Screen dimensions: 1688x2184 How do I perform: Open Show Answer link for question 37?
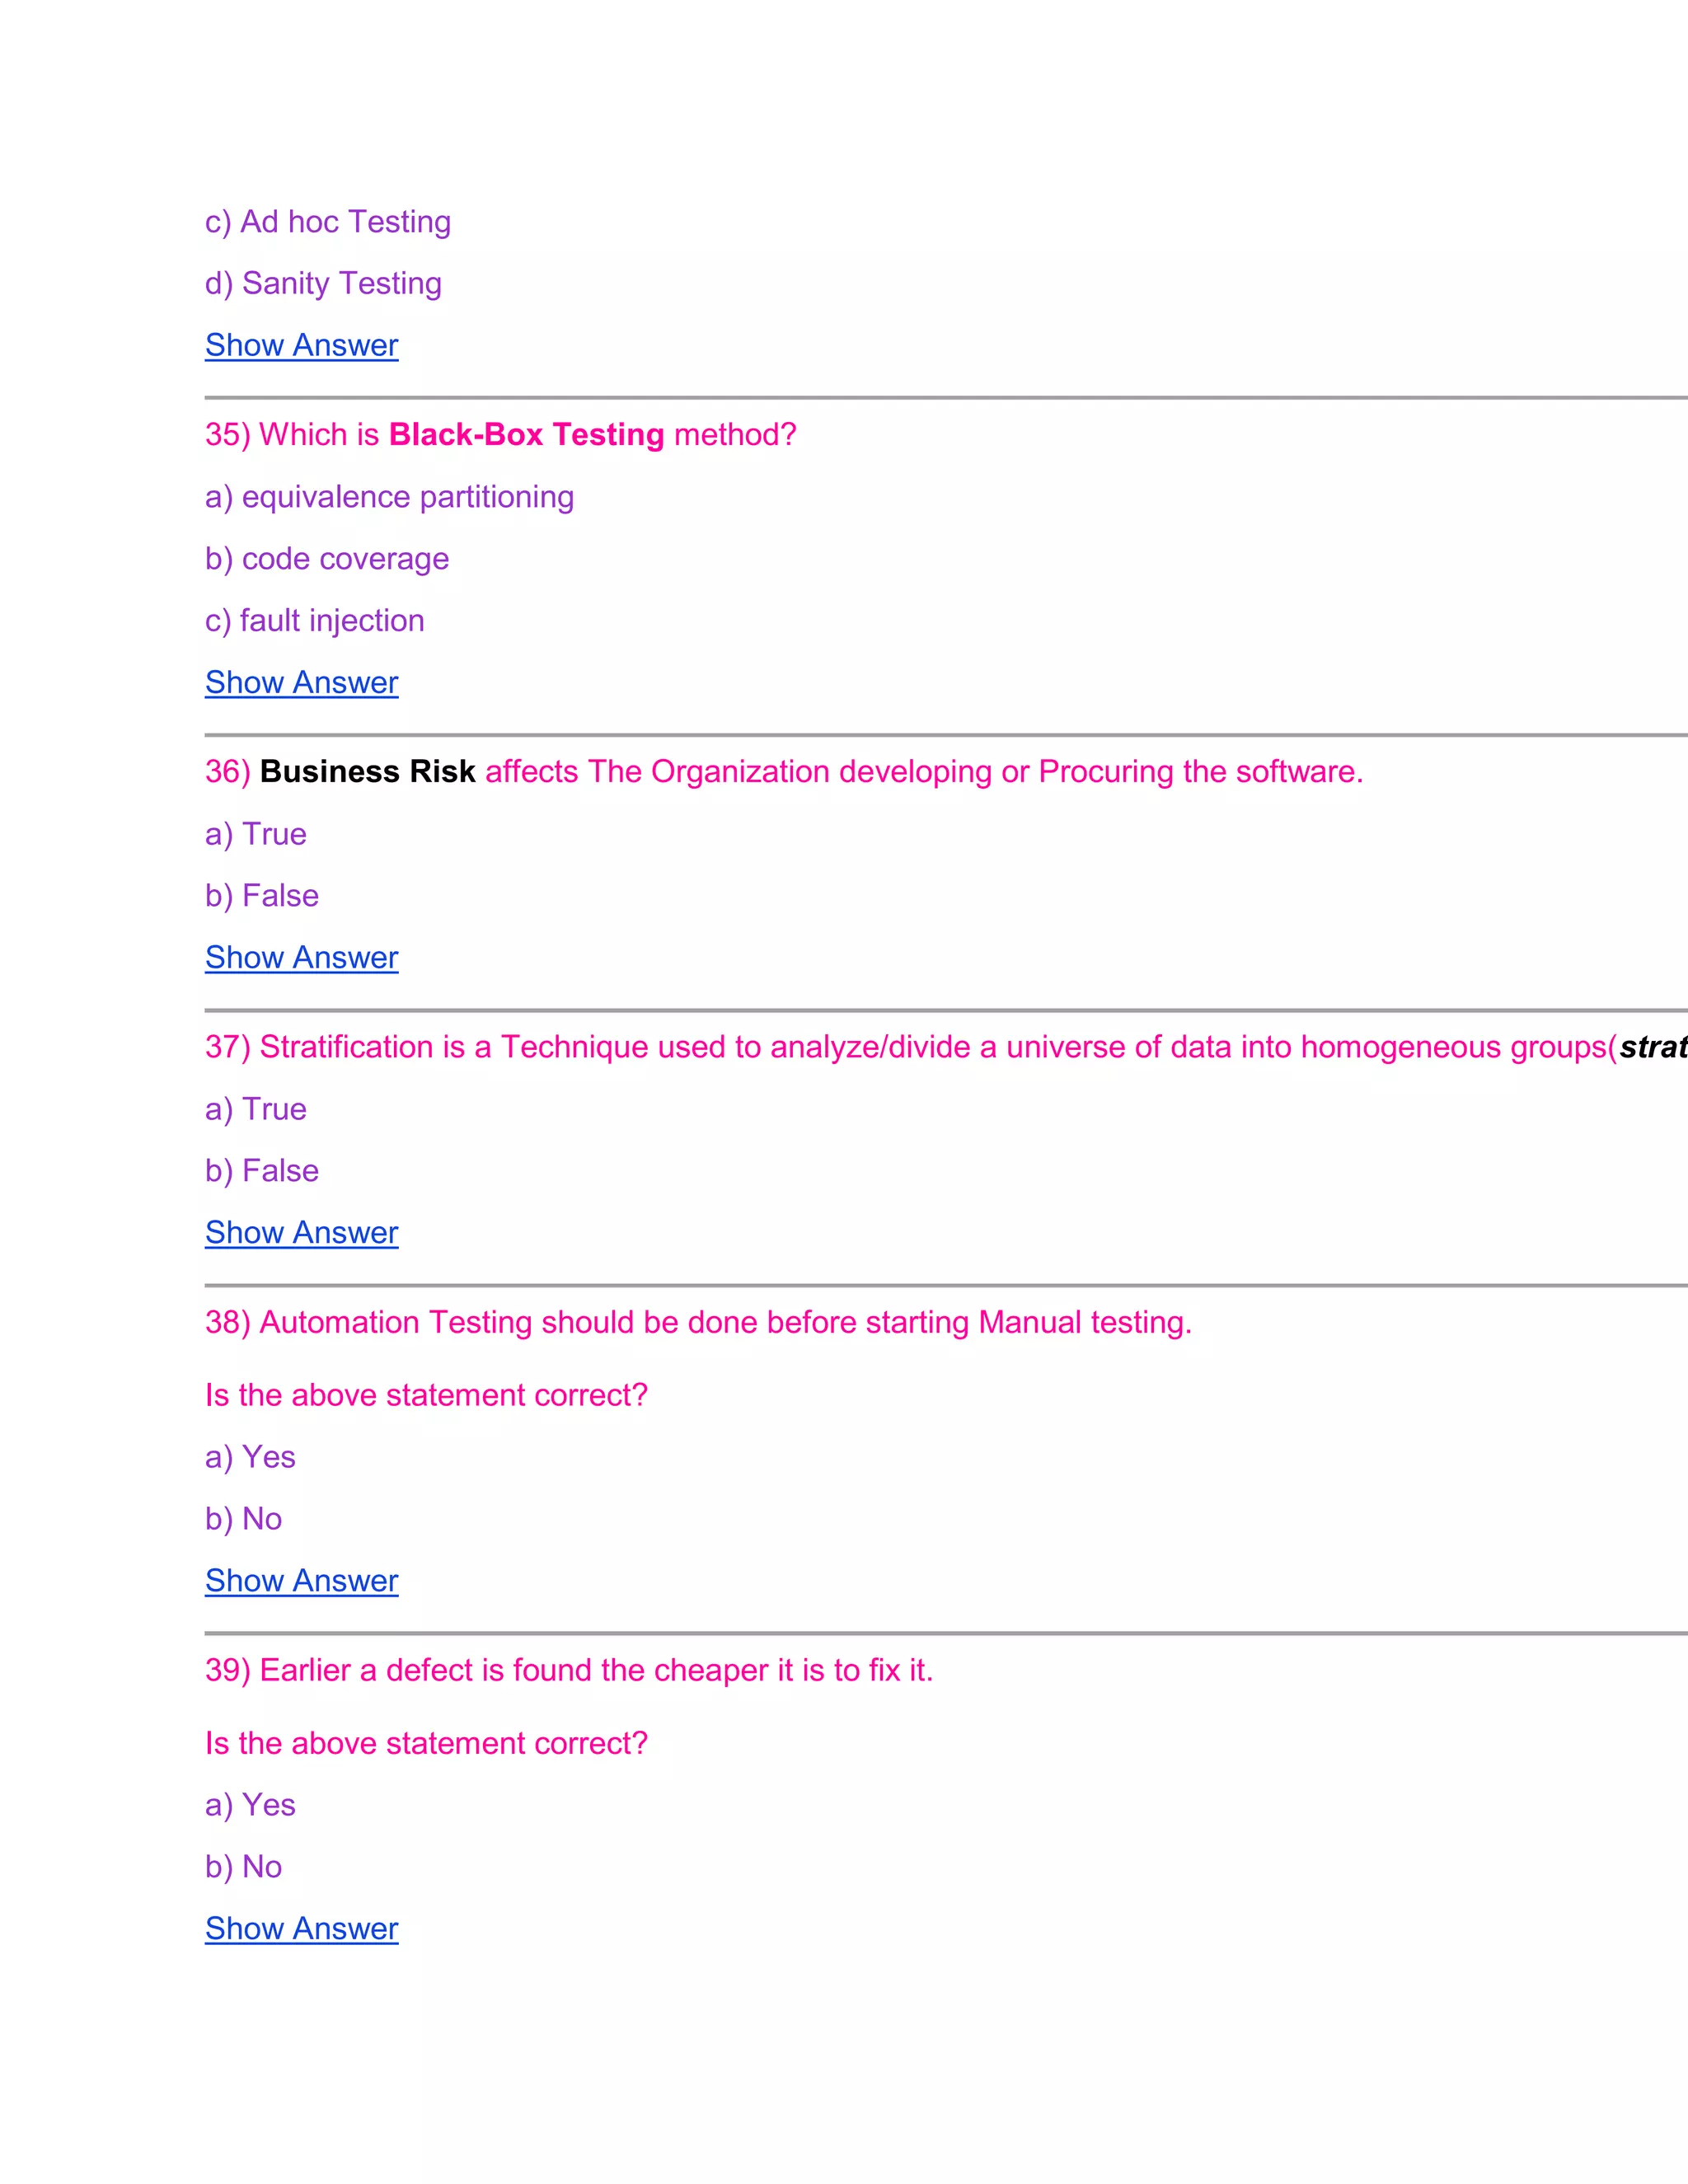[x=301, y=1232]
